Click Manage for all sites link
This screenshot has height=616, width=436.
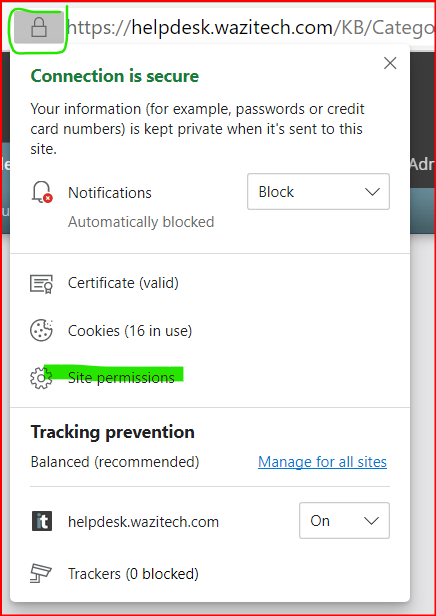[322, 462]
